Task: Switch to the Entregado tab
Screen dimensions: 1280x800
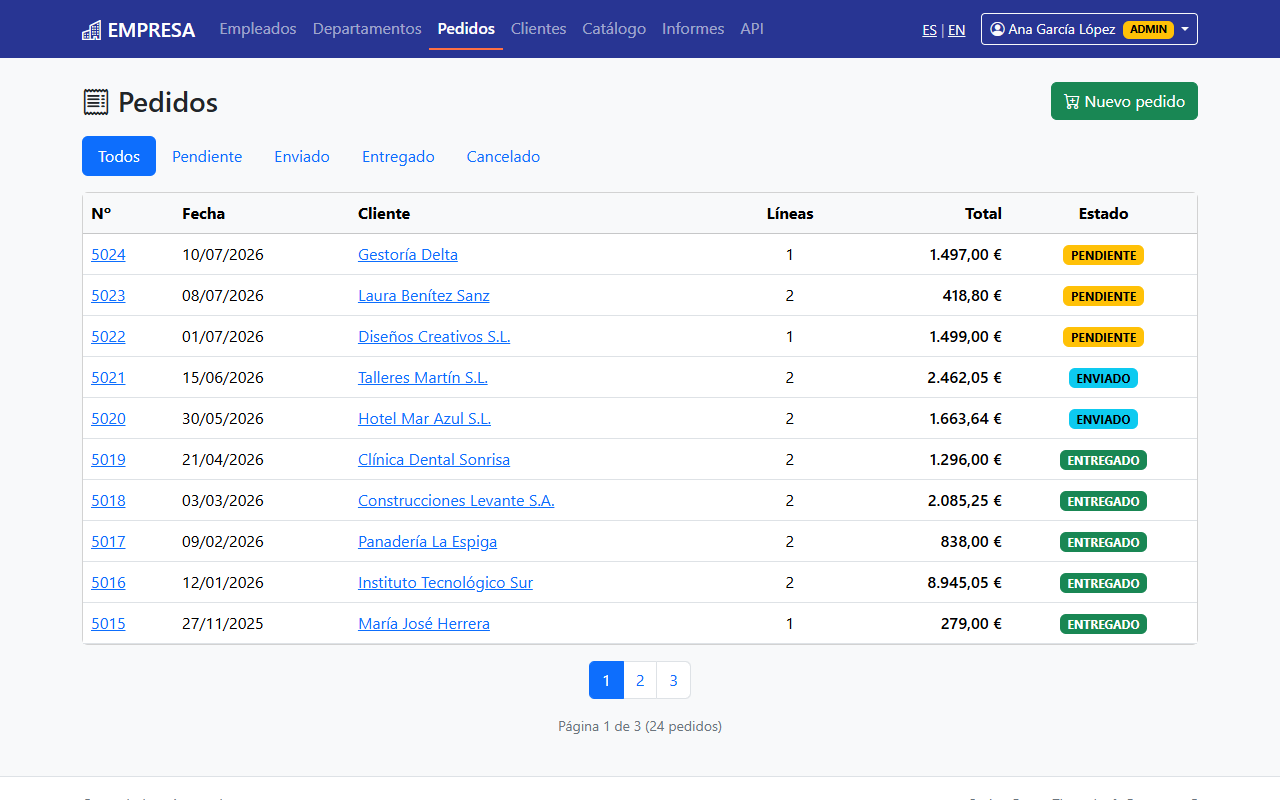Action: click(398, 156)
